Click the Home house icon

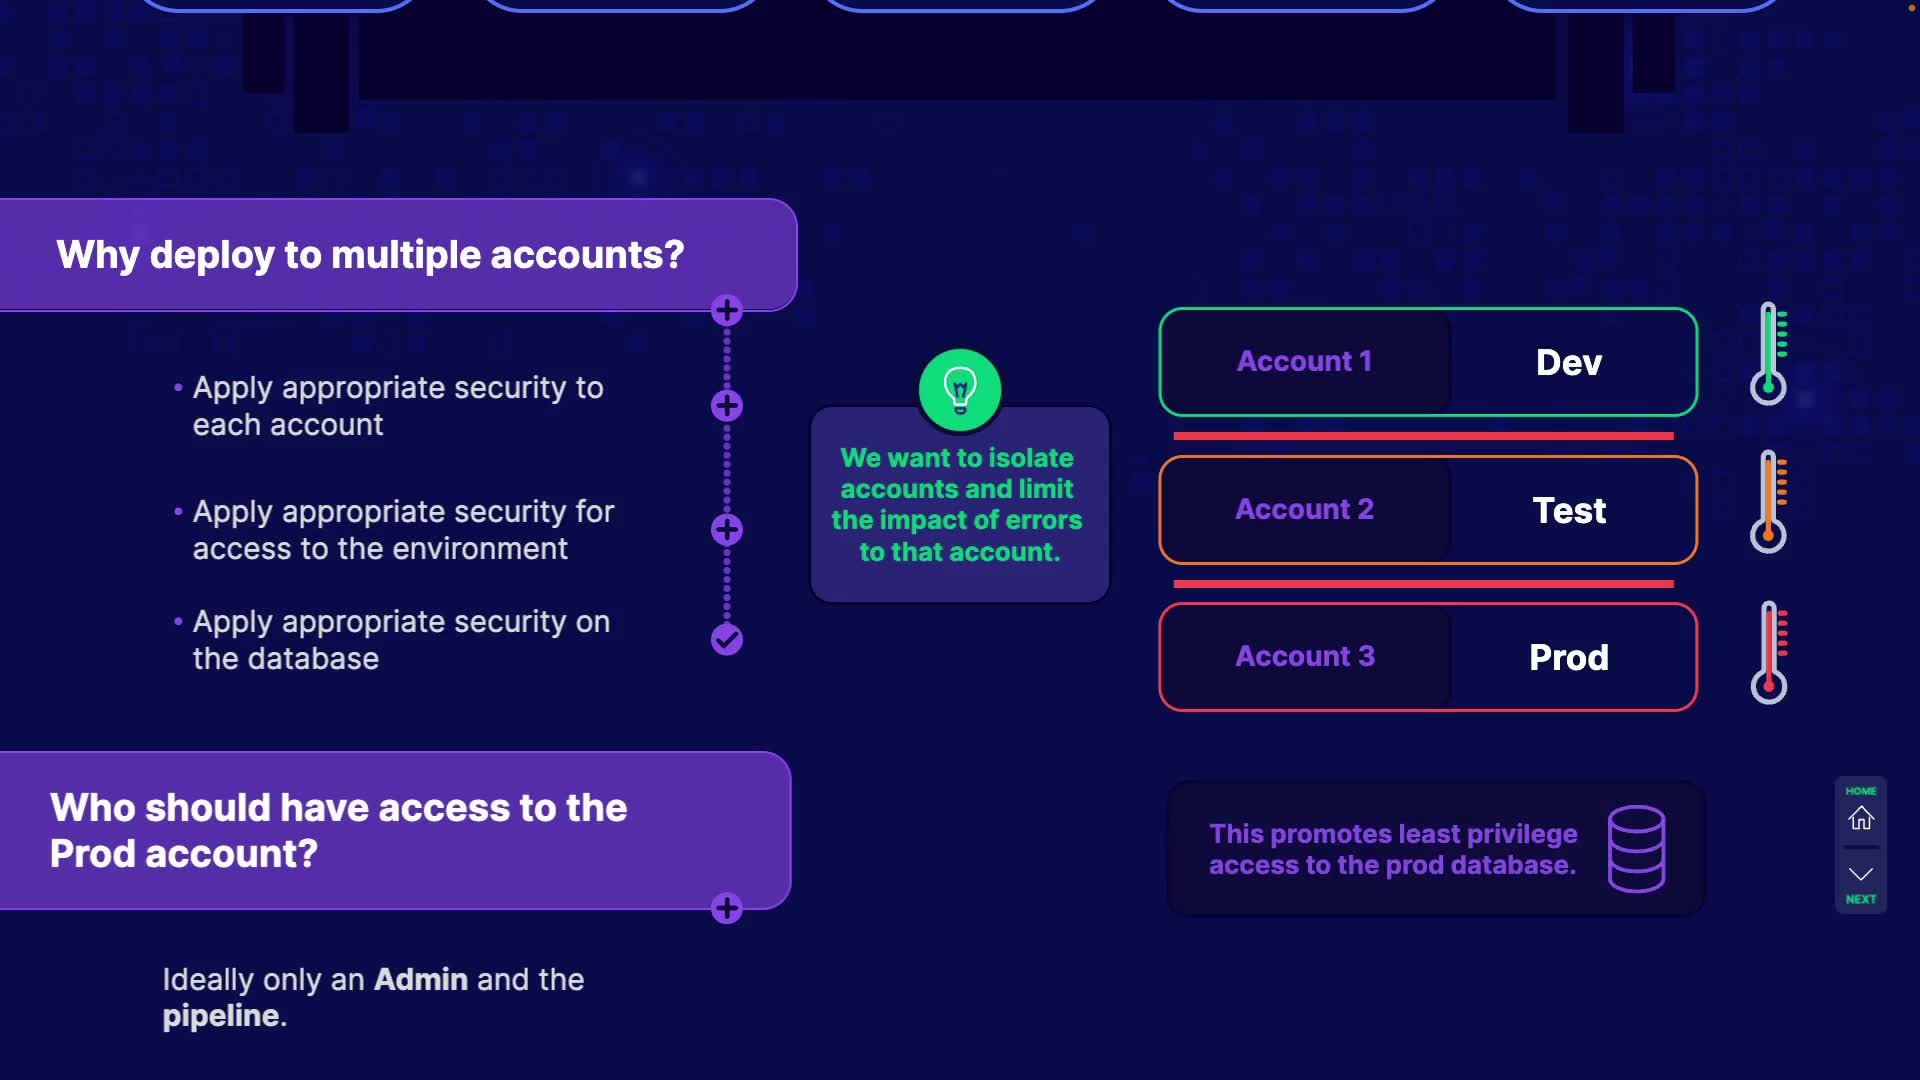coord(1860,818)
